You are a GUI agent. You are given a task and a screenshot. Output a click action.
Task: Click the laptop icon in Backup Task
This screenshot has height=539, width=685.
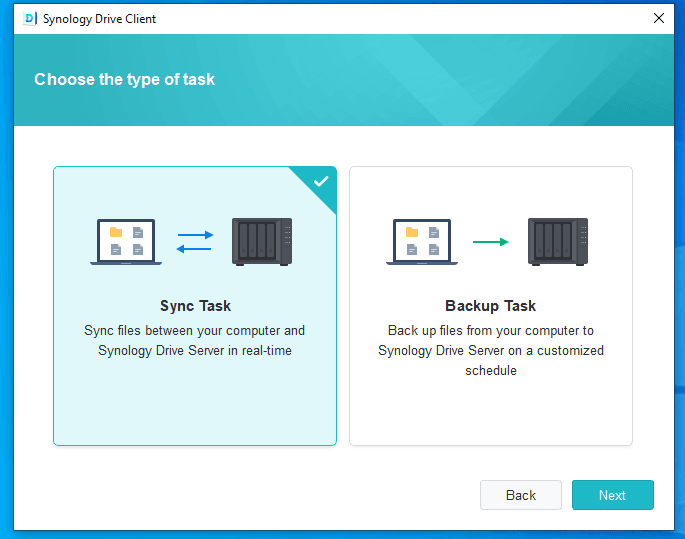click(x=422, y=242)
